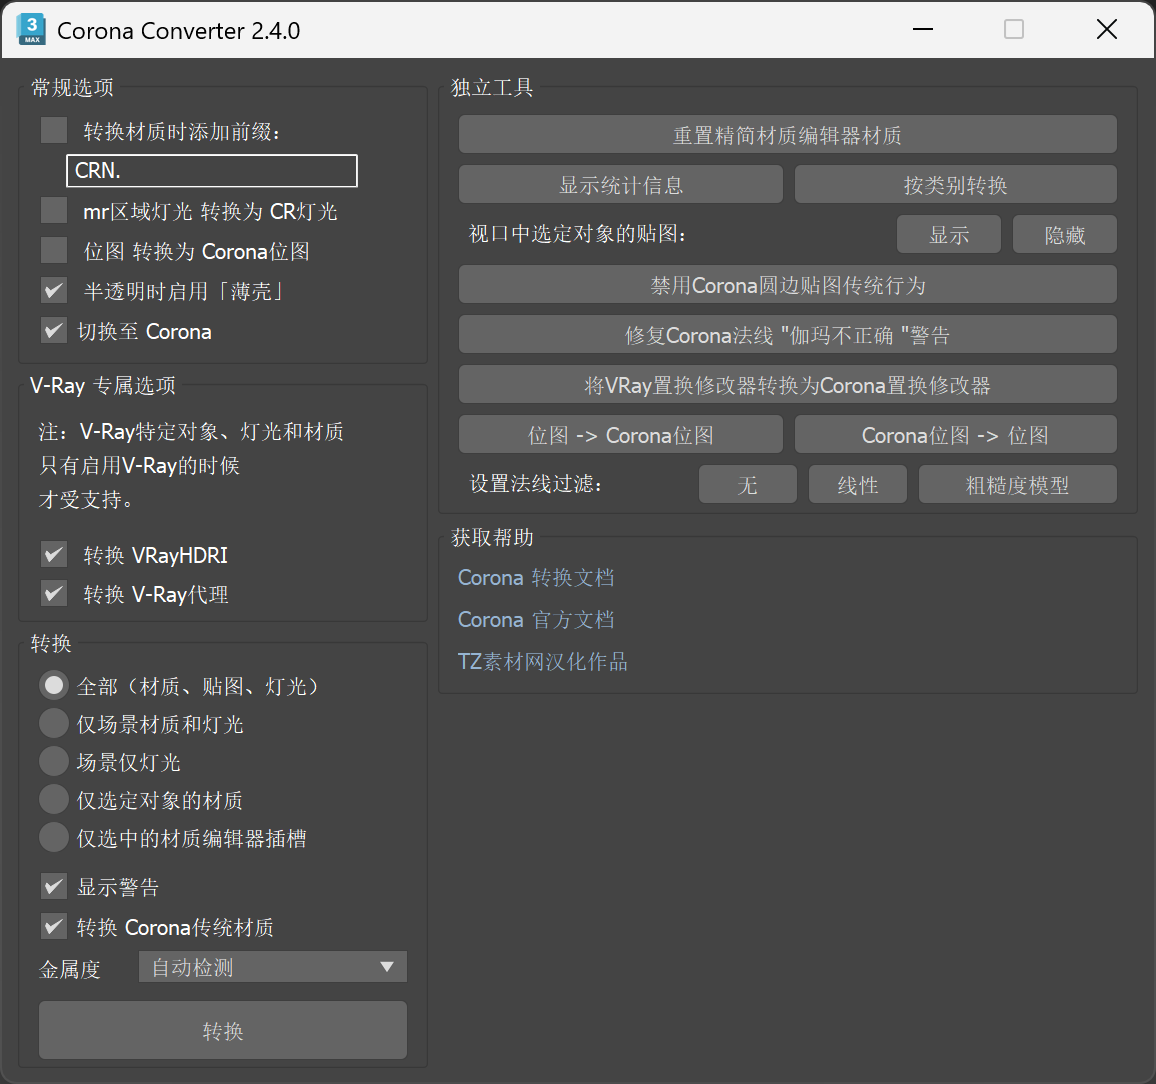Set normal filtering to 粗糙度模型
Image resolution: width=1156 pixels, height=1084 pixels.
click(1017, 484)
